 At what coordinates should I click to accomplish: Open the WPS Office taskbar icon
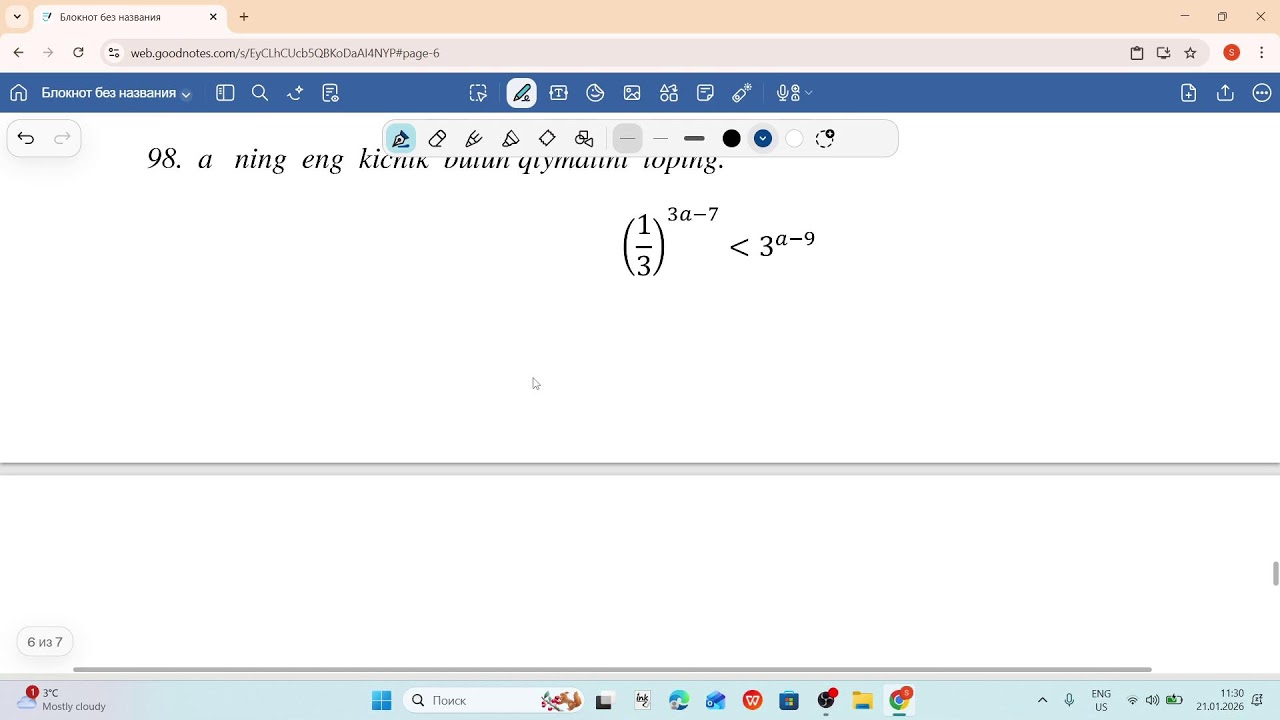pos(752,700)
